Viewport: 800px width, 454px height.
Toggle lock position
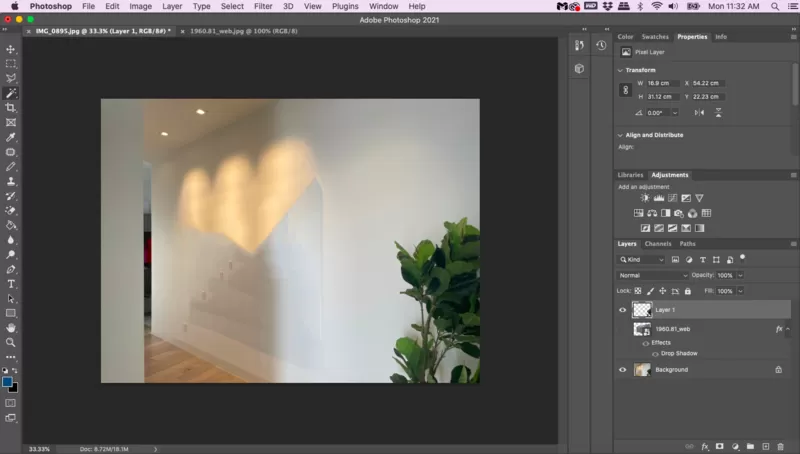(662, 291)
